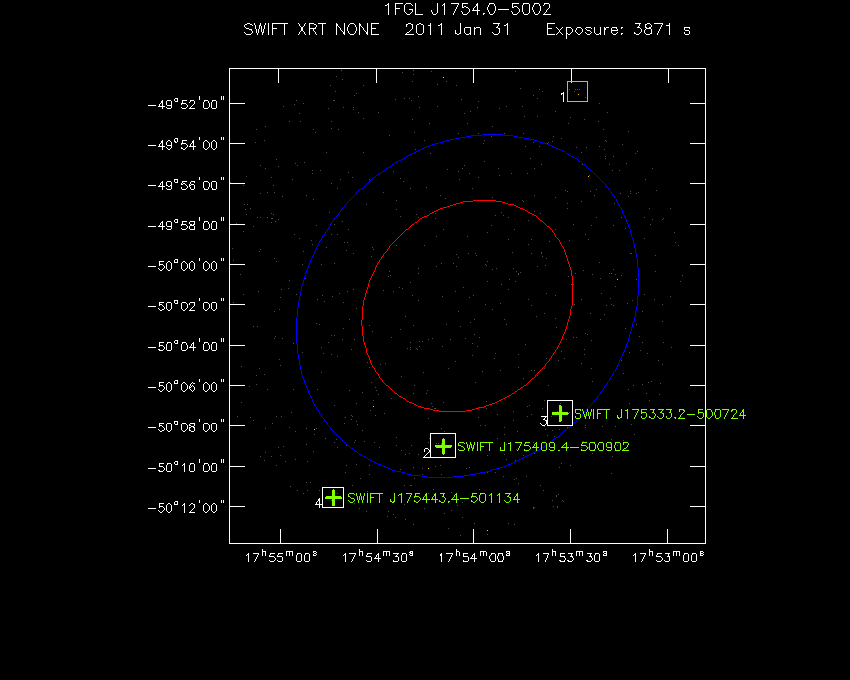
Task: Click the number 2 beside source J175409.4-500902
Action: [427, 453]
